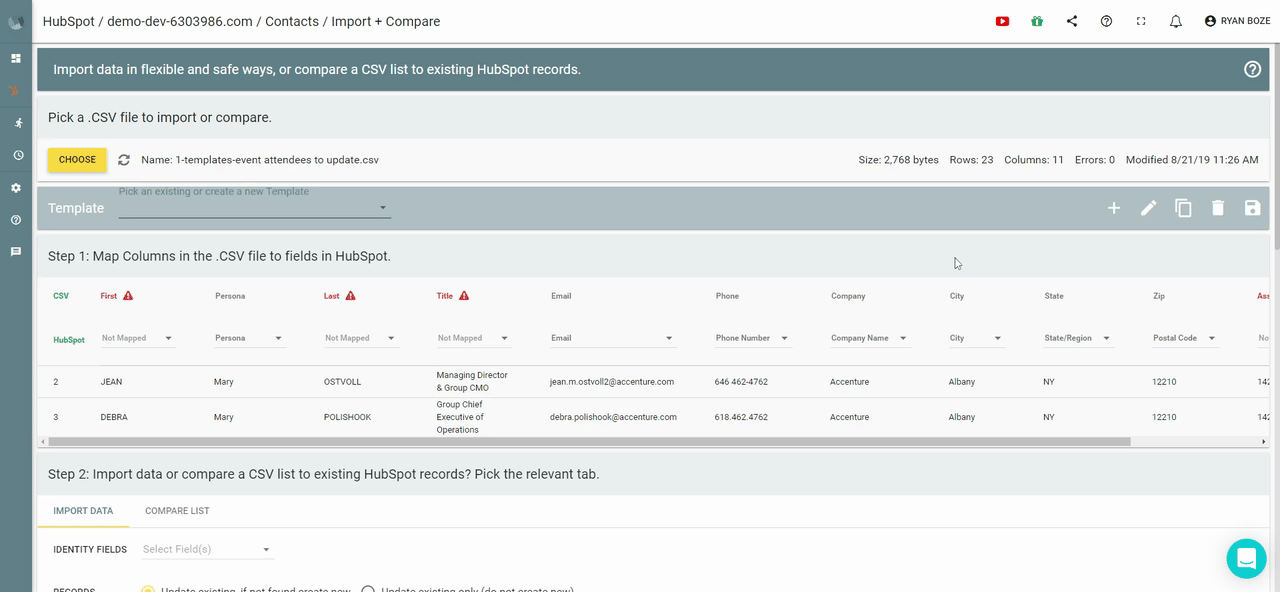
Task: Click jean.m.ostvoll2@accenture.com email cell
Action: point(612,382)
